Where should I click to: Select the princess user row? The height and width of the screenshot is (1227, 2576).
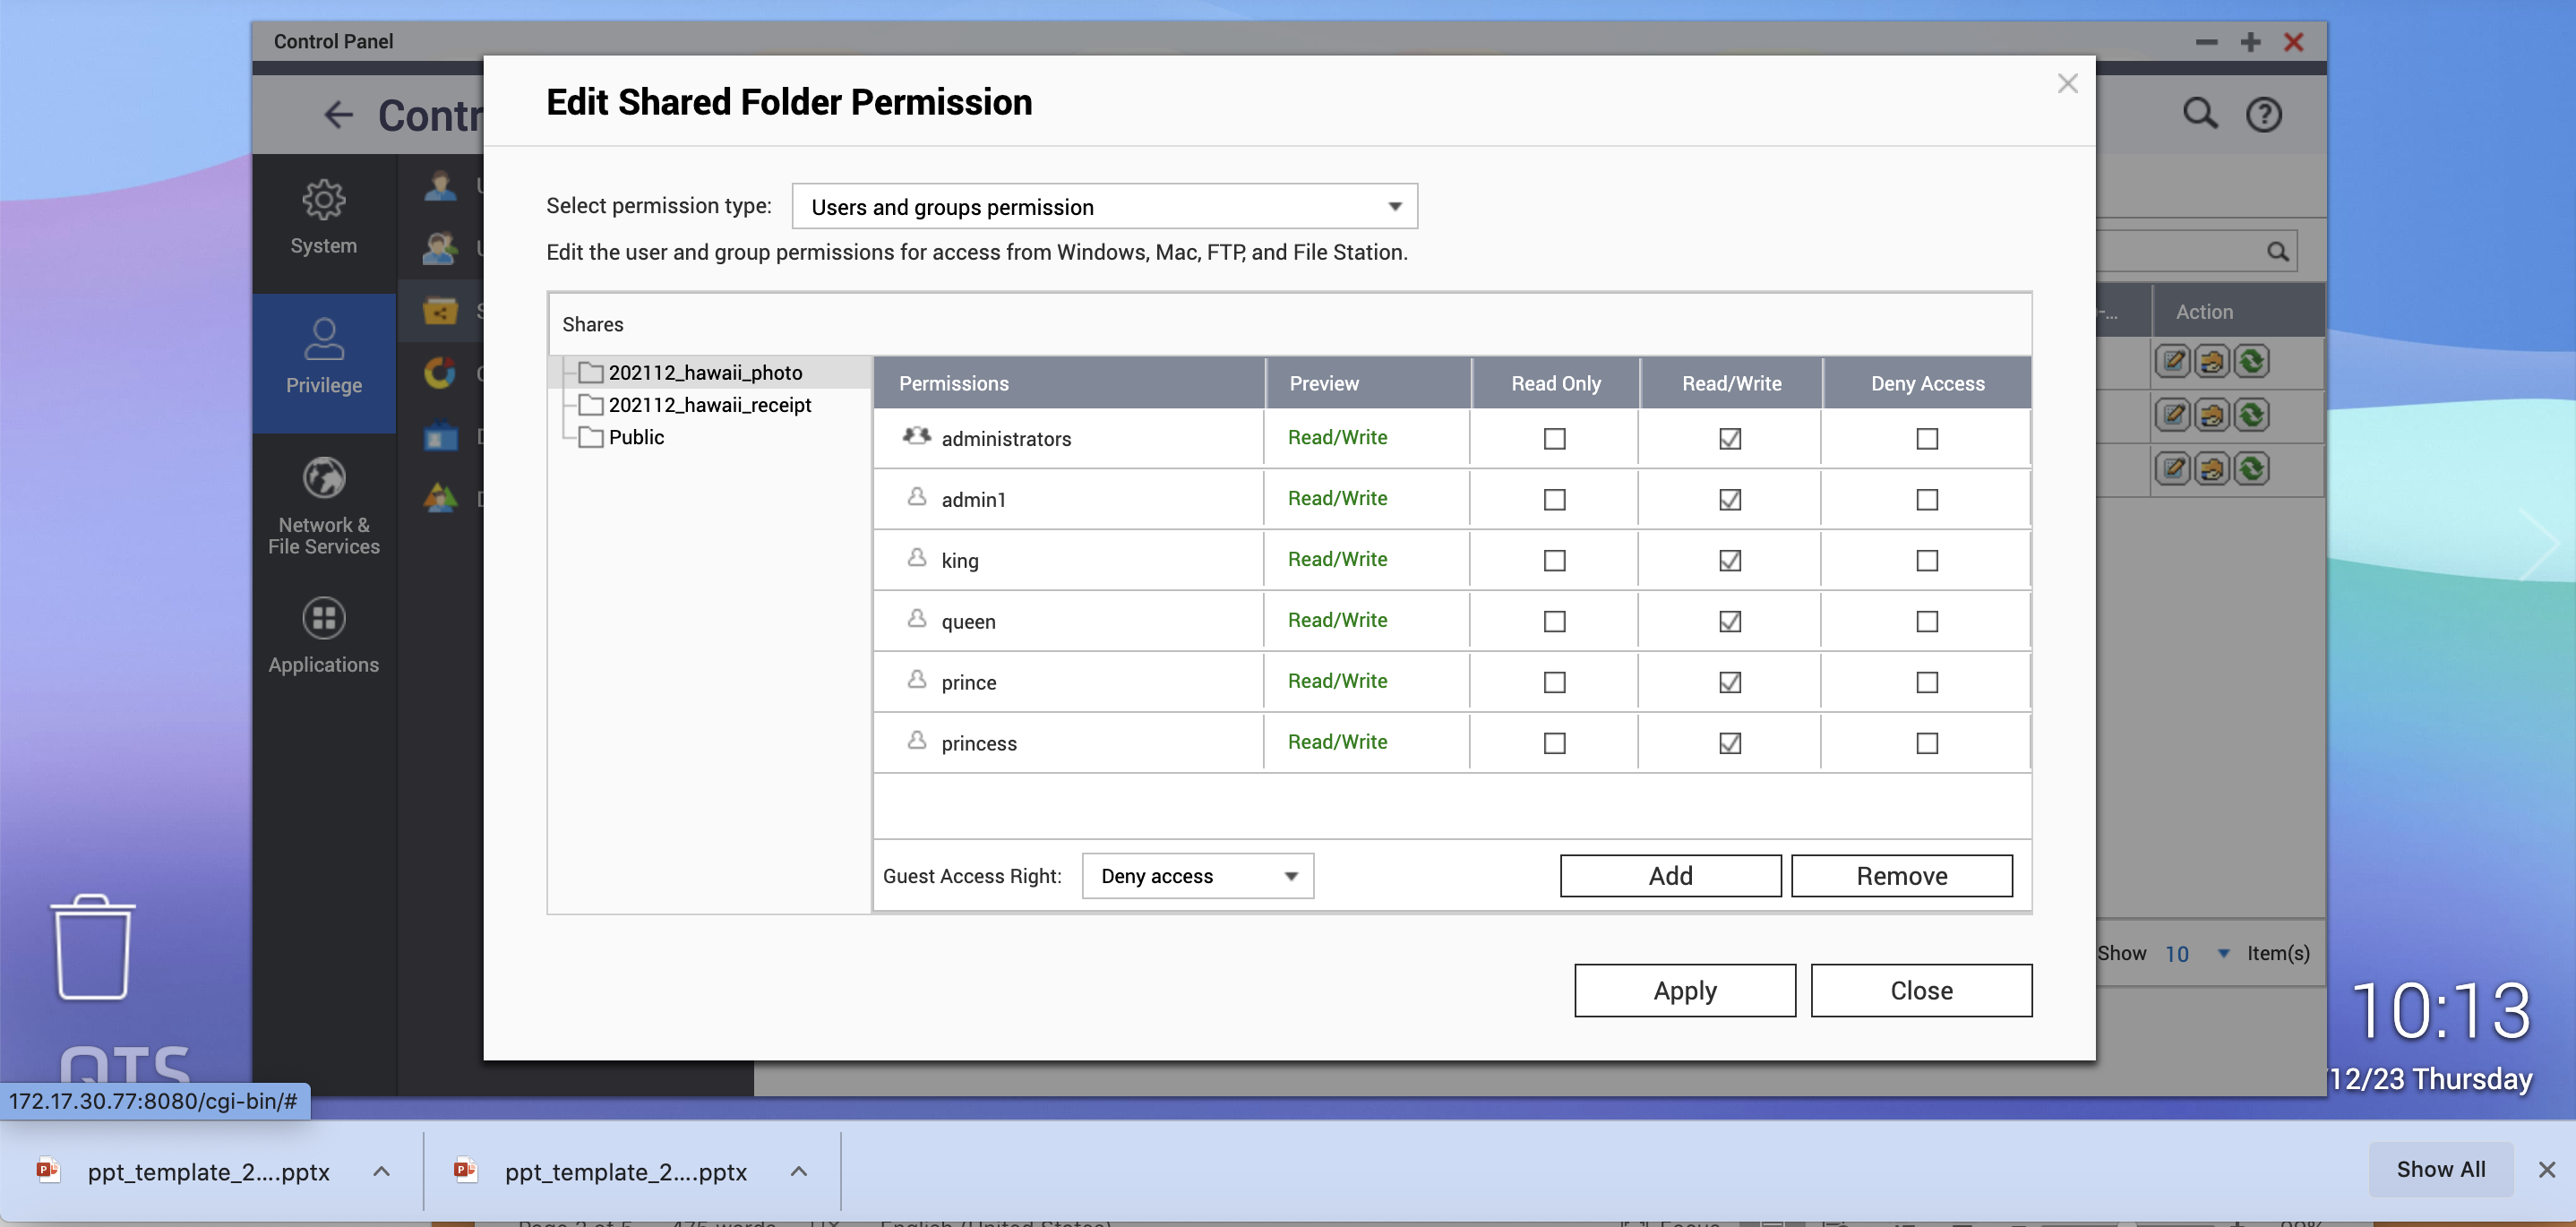tap(1452, 743)
